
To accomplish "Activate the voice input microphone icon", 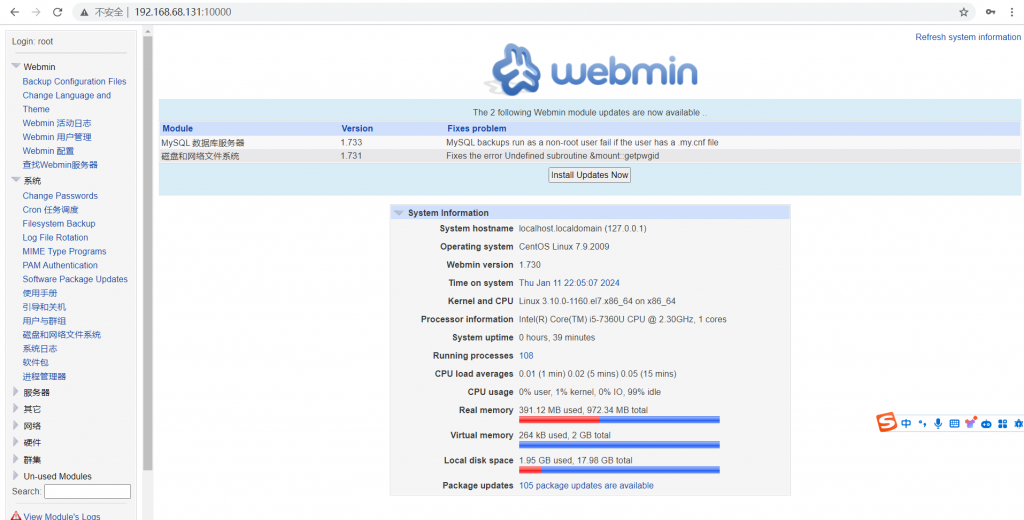I will (x=938, y=424).
